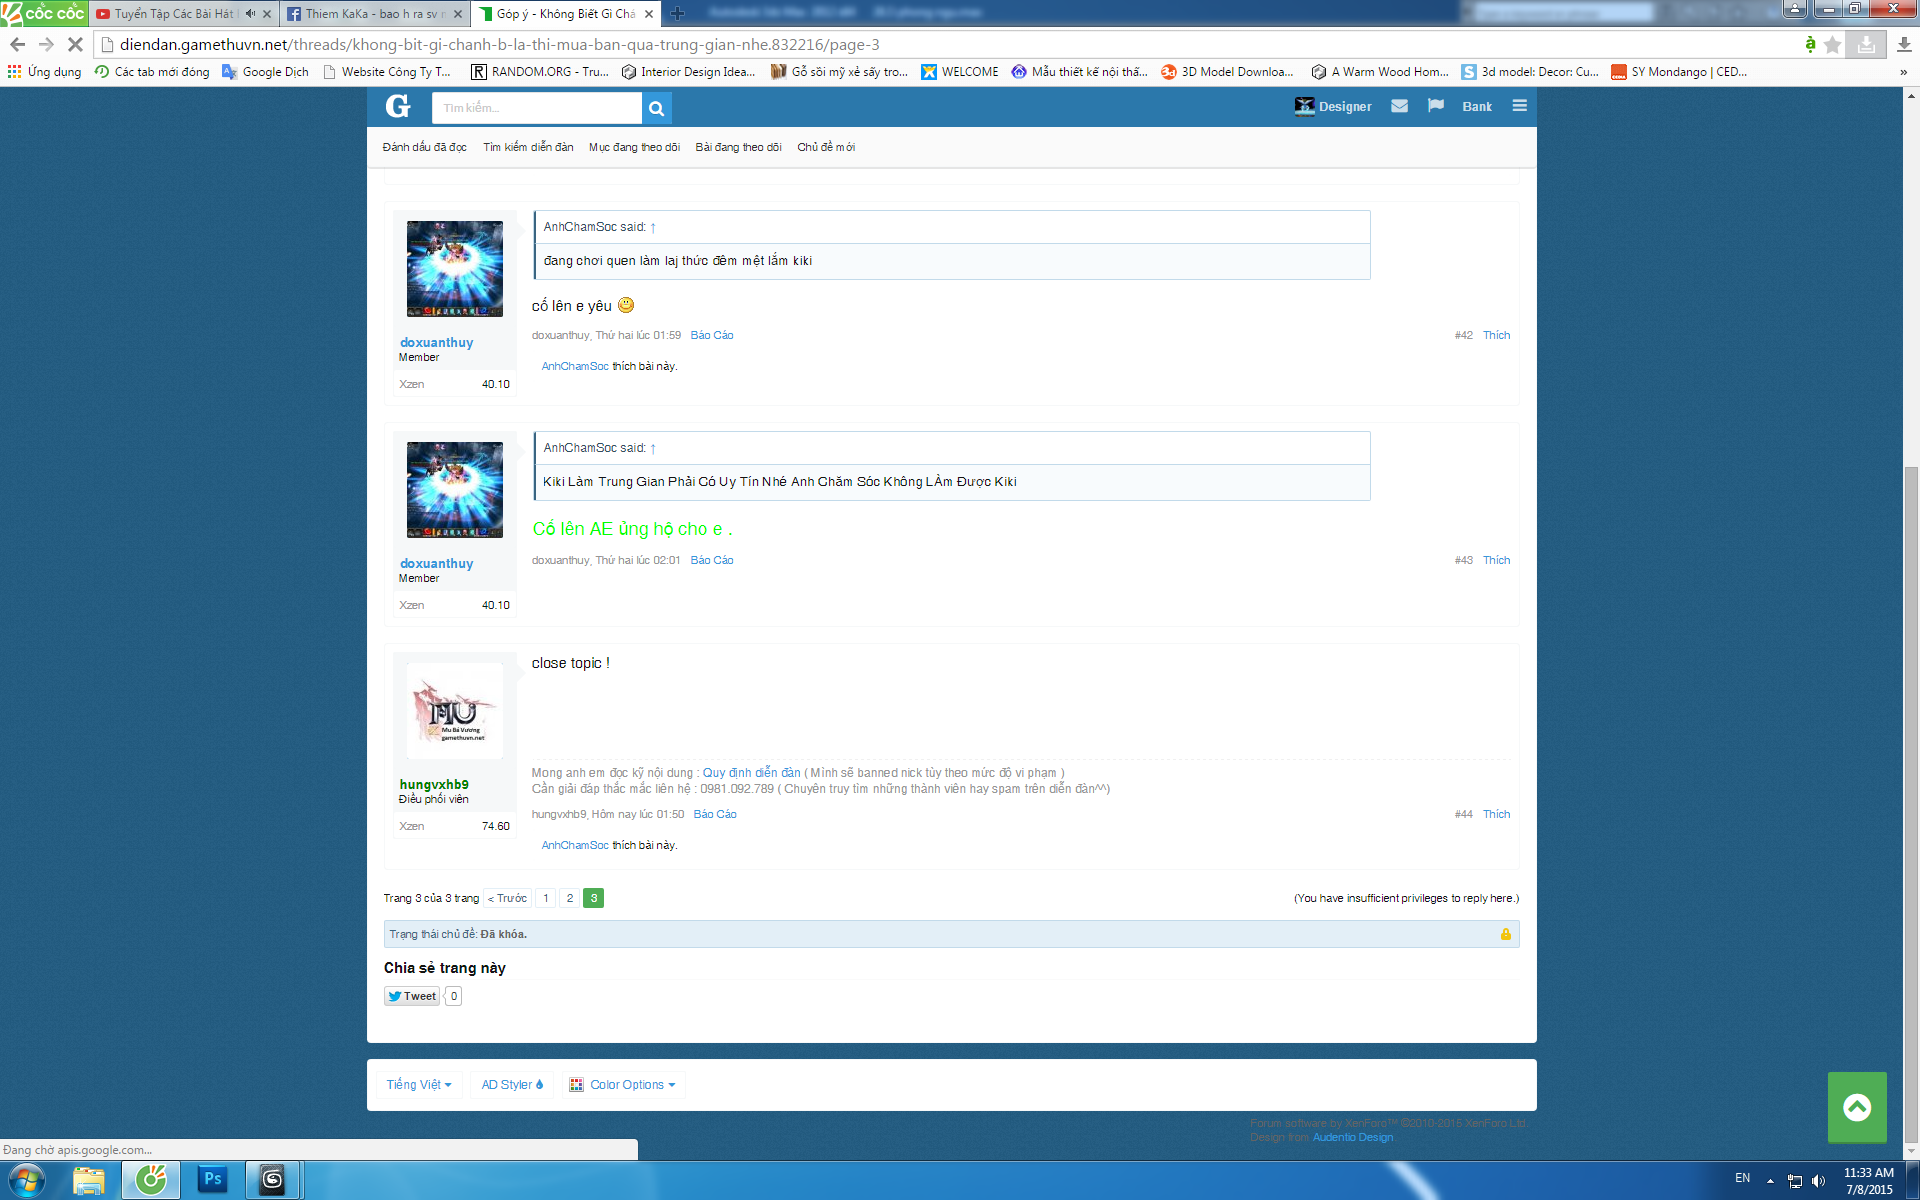Click the quote arrow in post #42
The image size is (1920, 1200).
[x=653, y=228]
